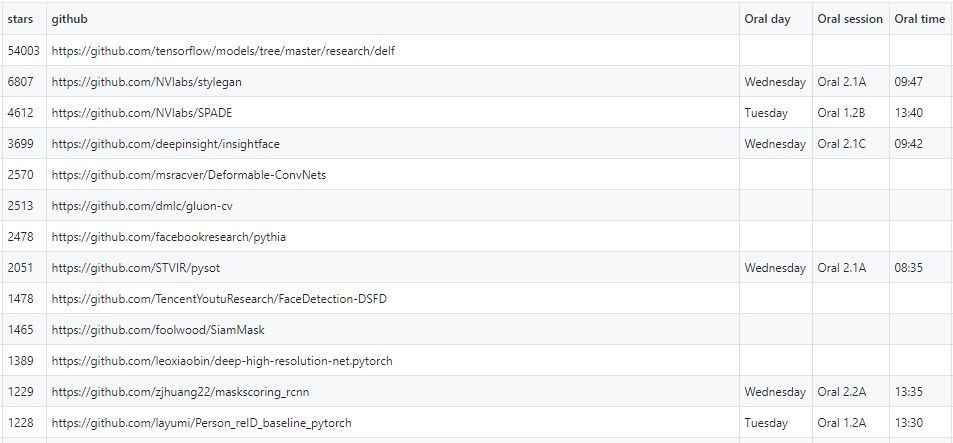Open the NVlabs stylegan repository link
The width and height of the screenshot is (953, 443).
tap(146, 82)
